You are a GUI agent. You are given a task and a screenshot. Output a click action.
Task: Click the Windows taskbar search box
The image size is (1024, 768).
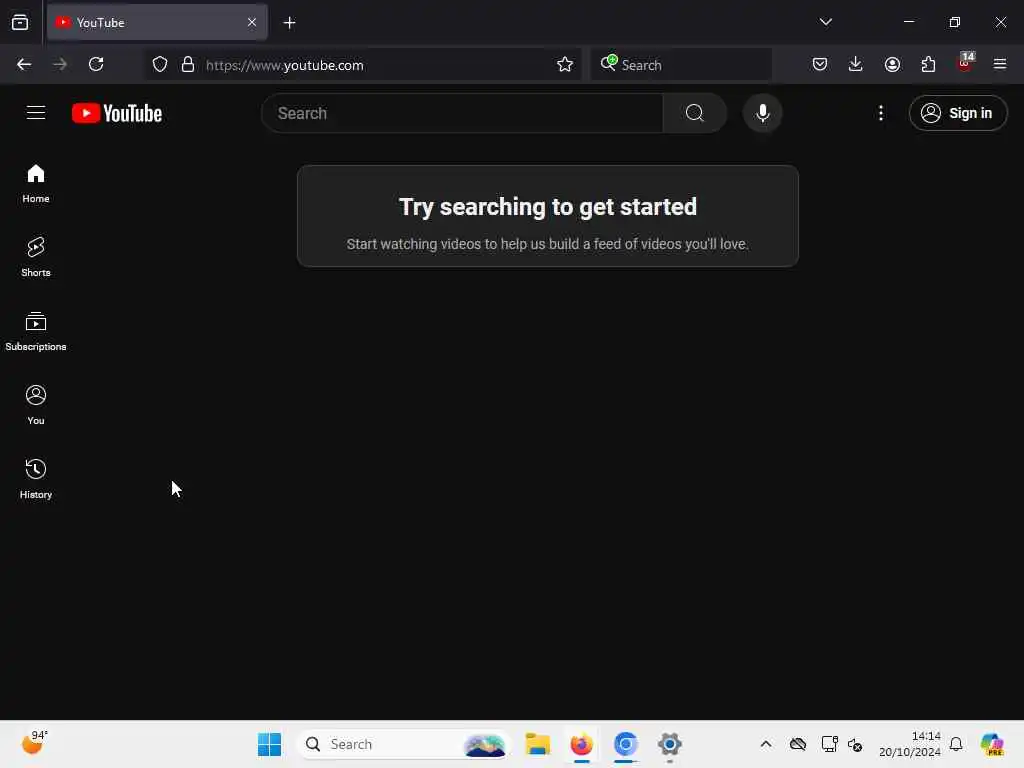403,744
